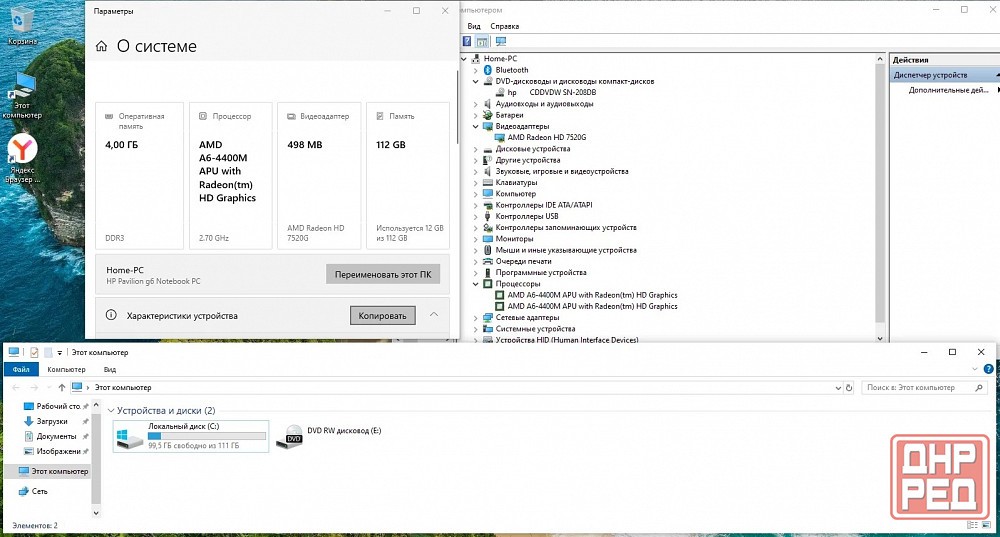The height and width of the screenshot is (537, 1000).
Task: Open the Yandex Browser desktop shortcut
Action: (22, 152)
